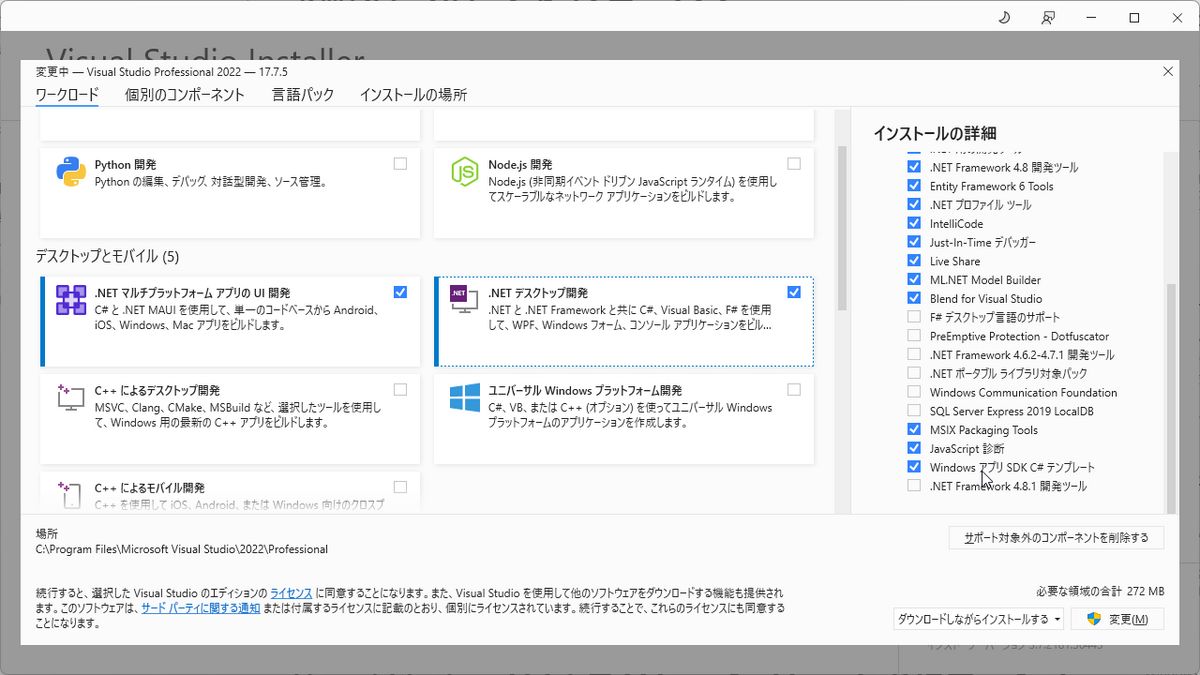
Task: Uncheck Just-In-Time デバッガー component
Action: (914, 242)
